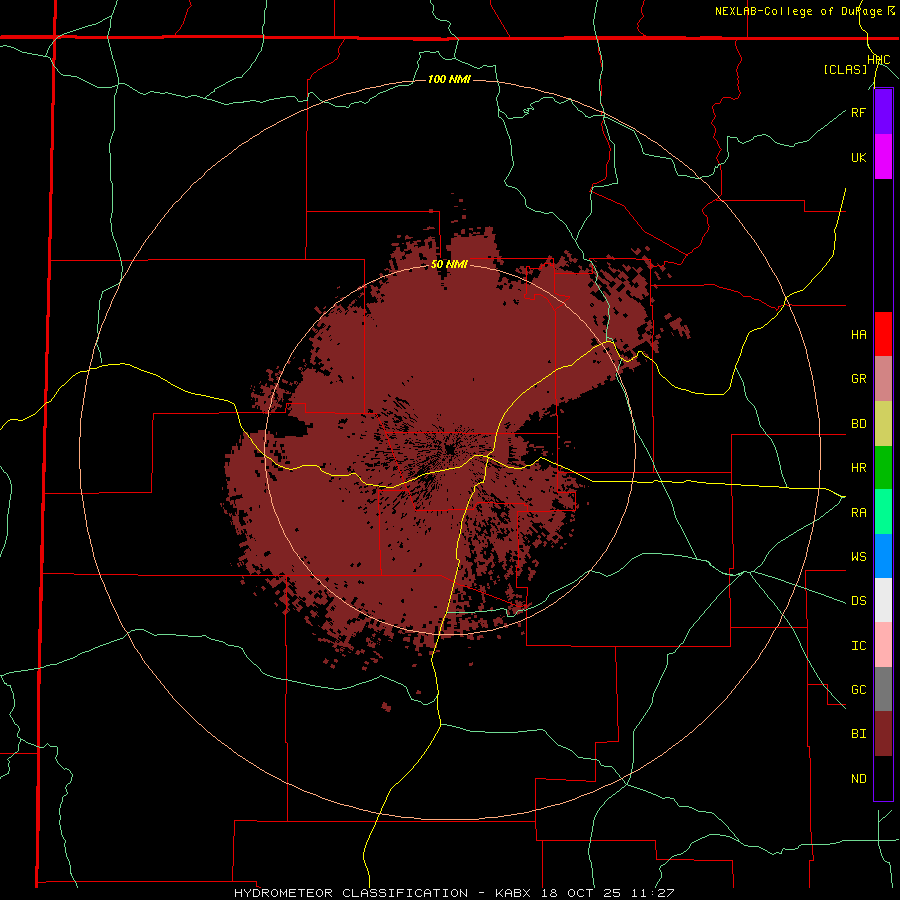Viewport: 900px width, 900px height.
Task: Click the magenta UK color swatch
Action: point(883,157)
